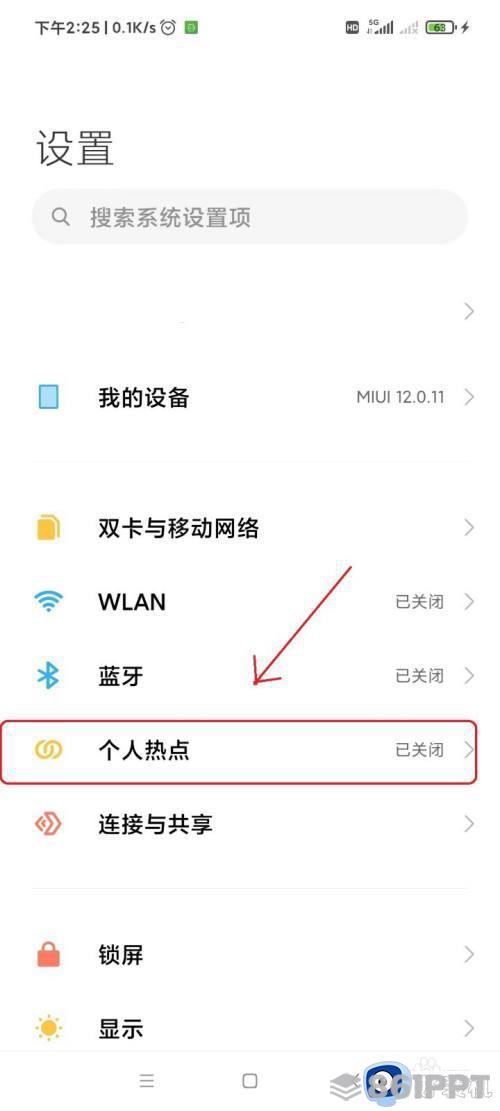The width and height of the screenshot is (500, 1111).
Task: Tap the My Device (我的设备) tablet icon
Action: (x=49, y=397)
